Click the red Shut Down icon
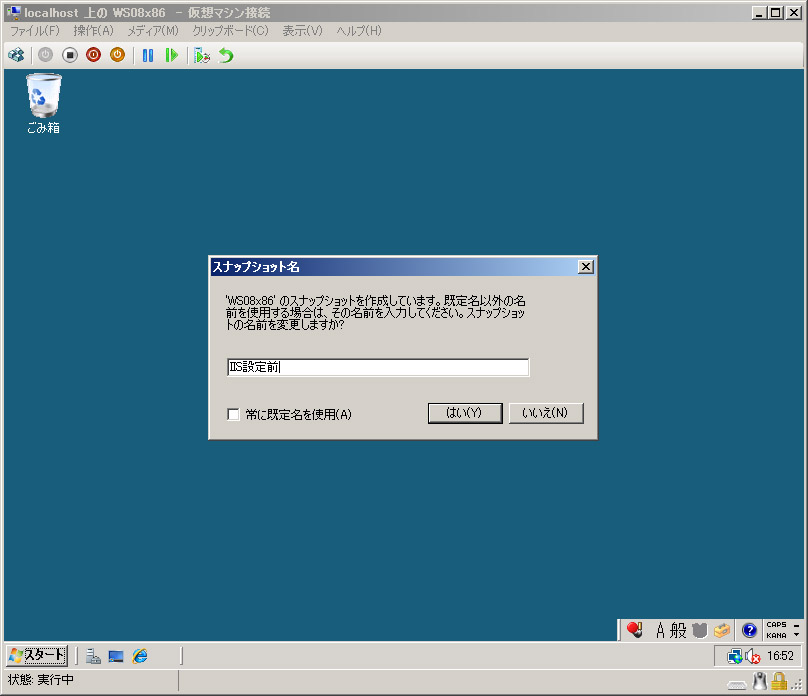Screen dimensions: 808x696 point(93,55)
